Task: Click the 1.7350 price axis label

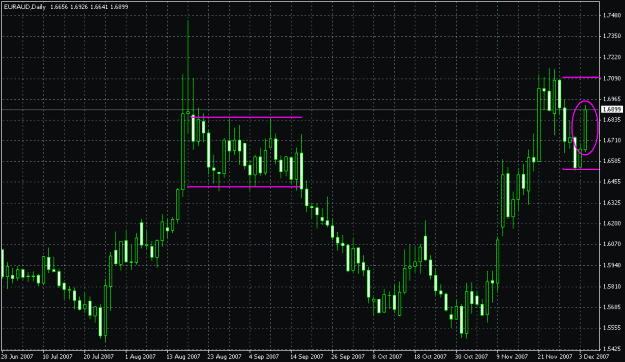Action: pyautogui.click(x=612, y=36)
